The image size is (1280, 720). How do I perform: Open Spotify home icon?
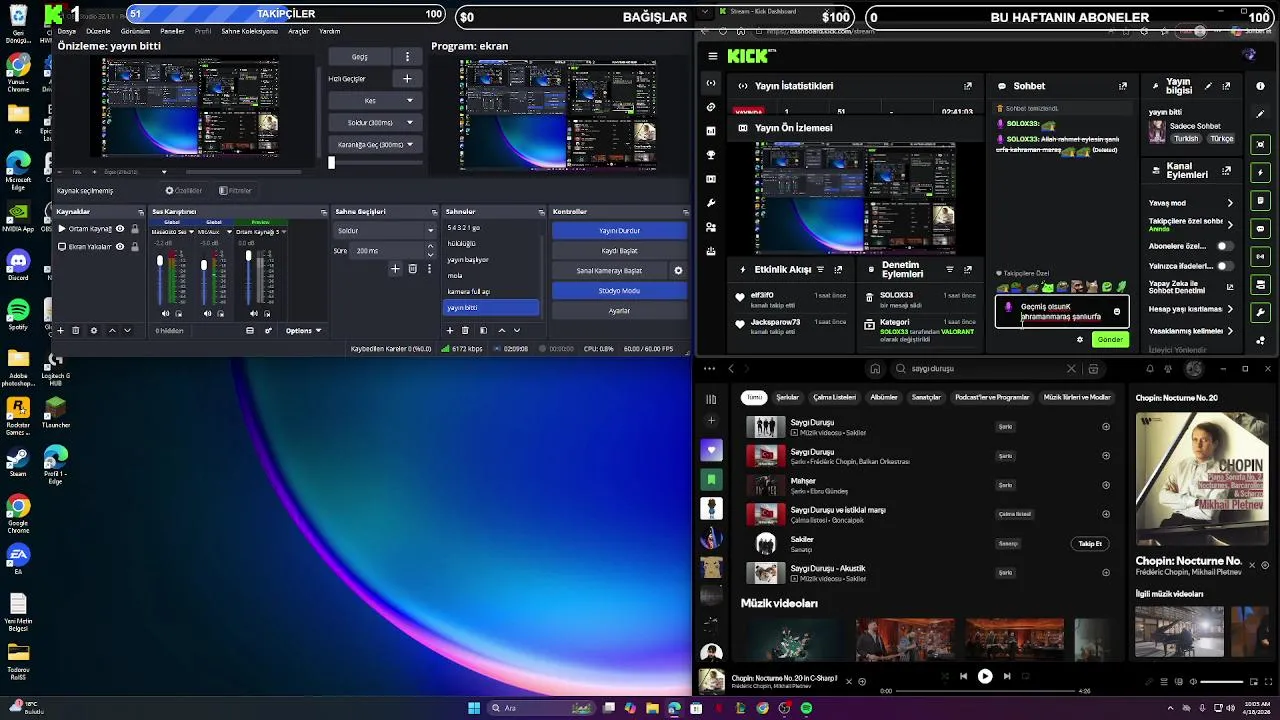(875, 369)
